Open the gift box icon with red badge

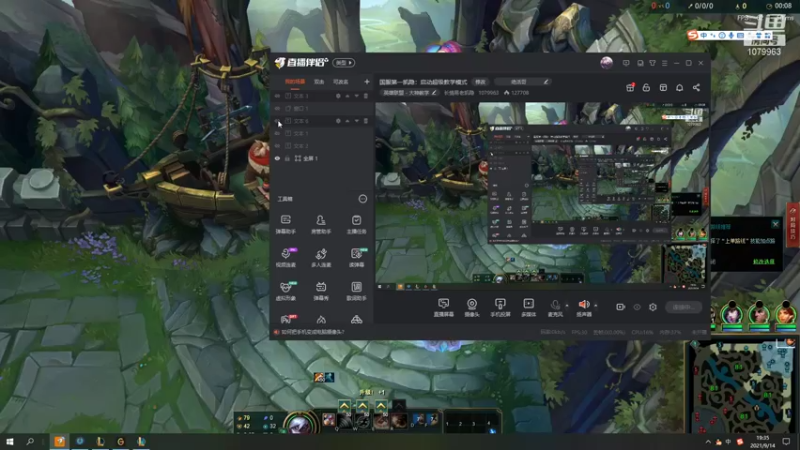click(630, 87)
